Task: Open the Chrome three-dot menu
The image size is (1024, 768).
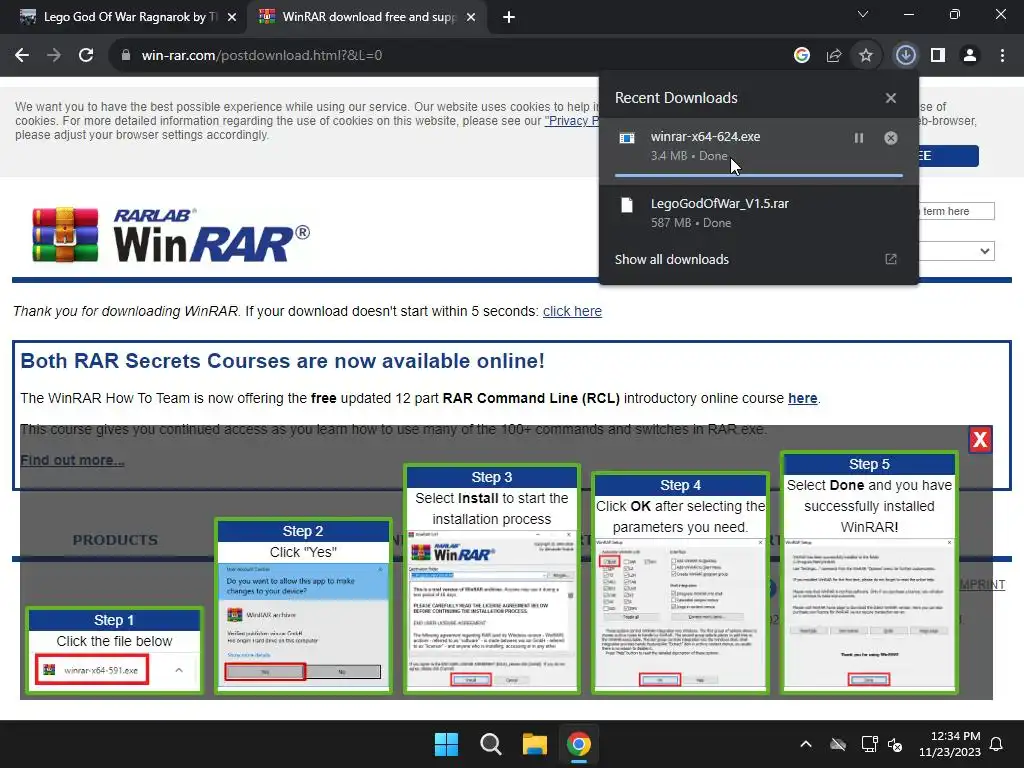Action: pyautogui.click(x=1002, y=56)
